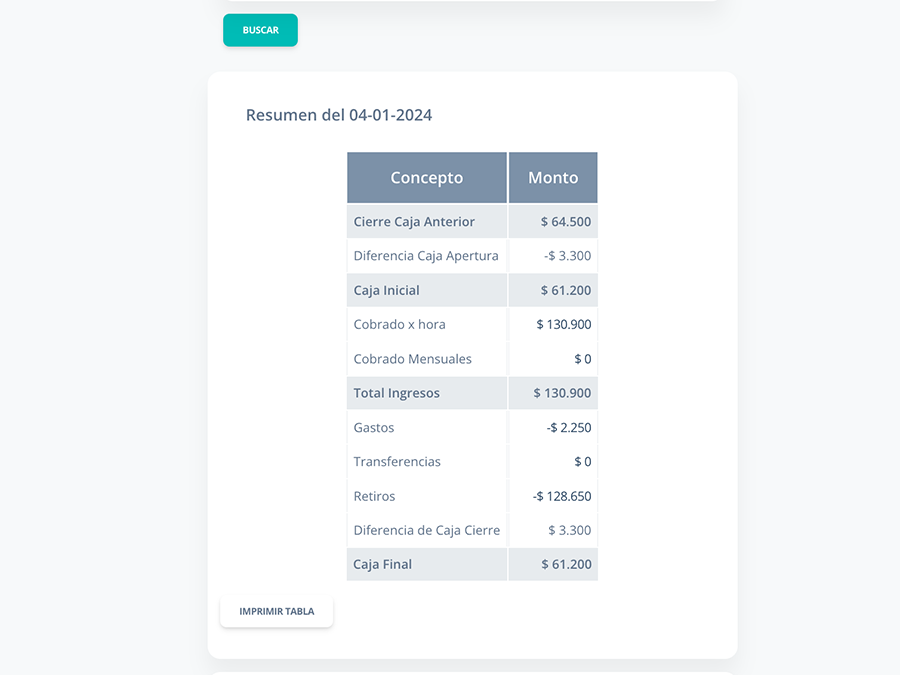Select the Gastos row label
Viewport: 900px width, 675px height.
tap(374, 427)
